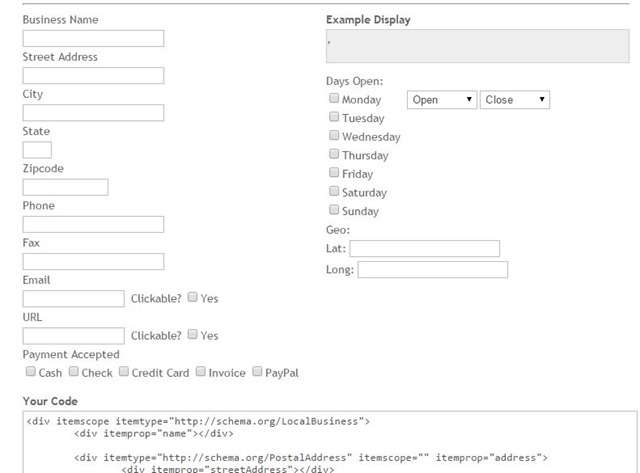Check the Cash payment option

pyautogui.click(x=31, y=371)
